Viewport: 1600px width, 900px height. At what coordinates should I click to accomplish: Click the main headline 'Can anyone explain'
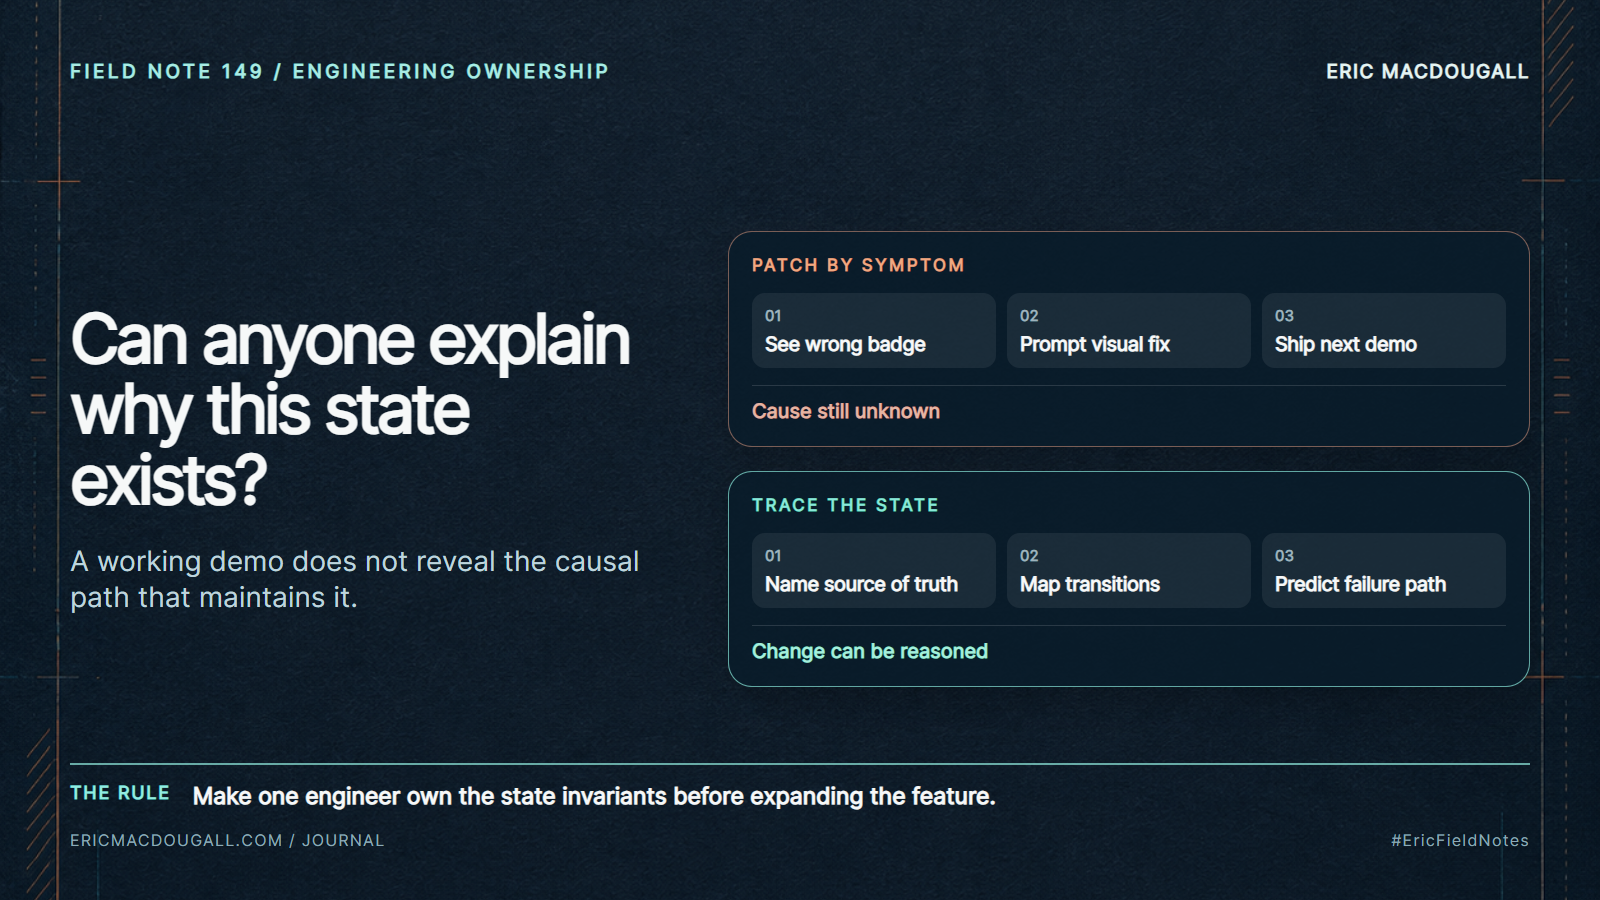(350, 340)
